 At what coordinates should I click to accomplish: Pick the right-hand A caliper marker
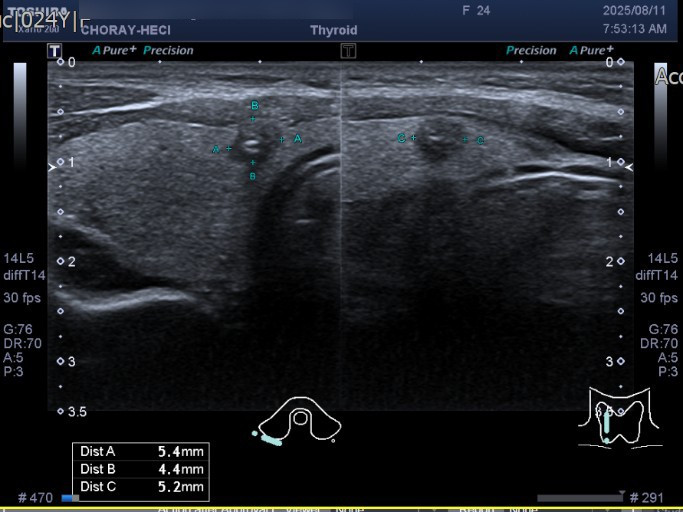pyautogui.click(x=283, y=139)
